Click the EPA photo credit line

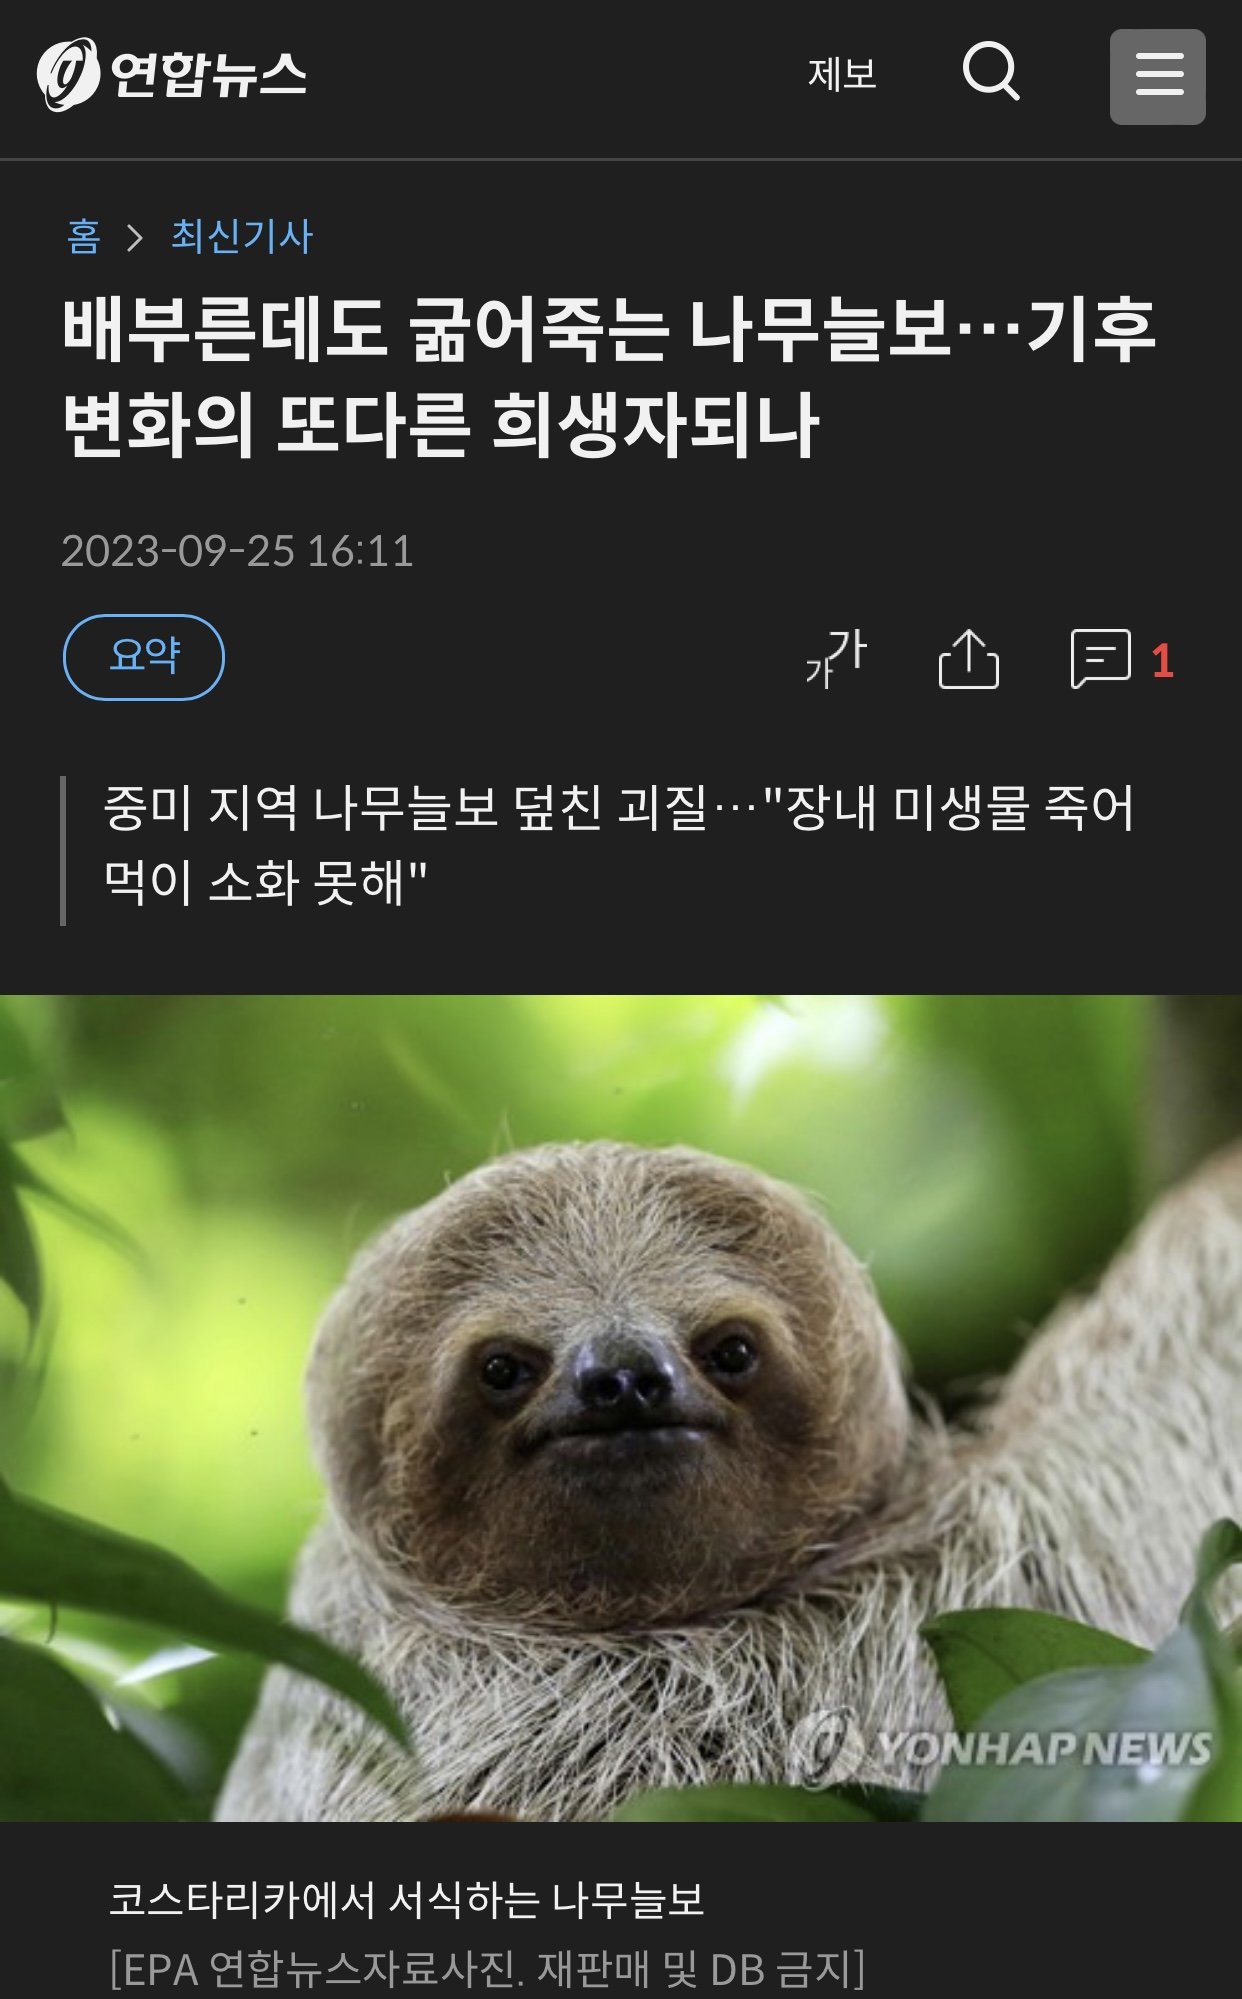pos(487,1969)
